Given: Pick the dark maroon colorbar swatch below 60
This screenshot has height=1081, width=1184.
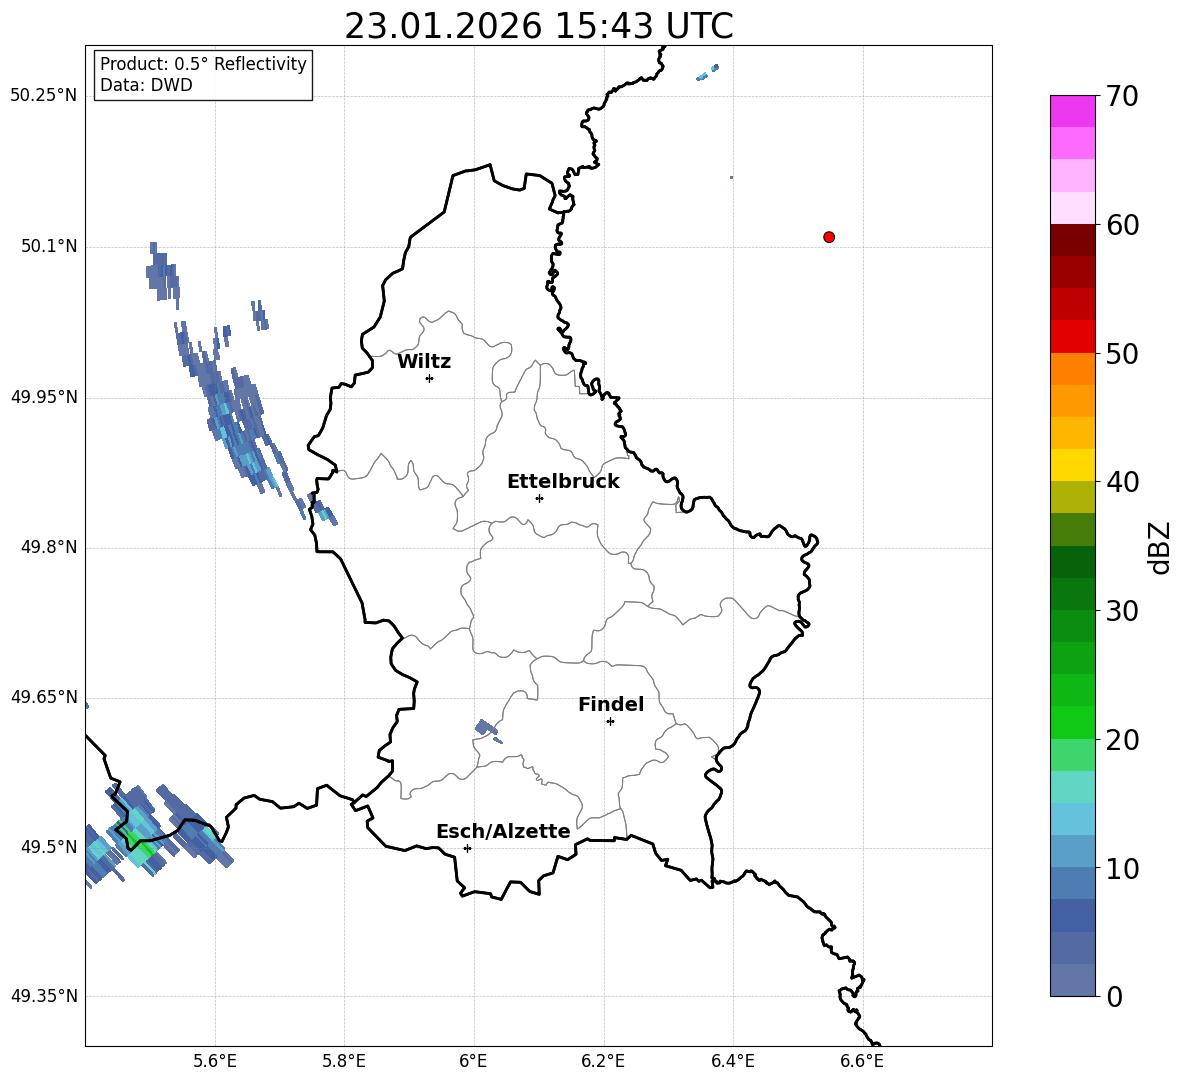Looking at the screenshot, I should pyautogui.click(x=1073, y=240).
